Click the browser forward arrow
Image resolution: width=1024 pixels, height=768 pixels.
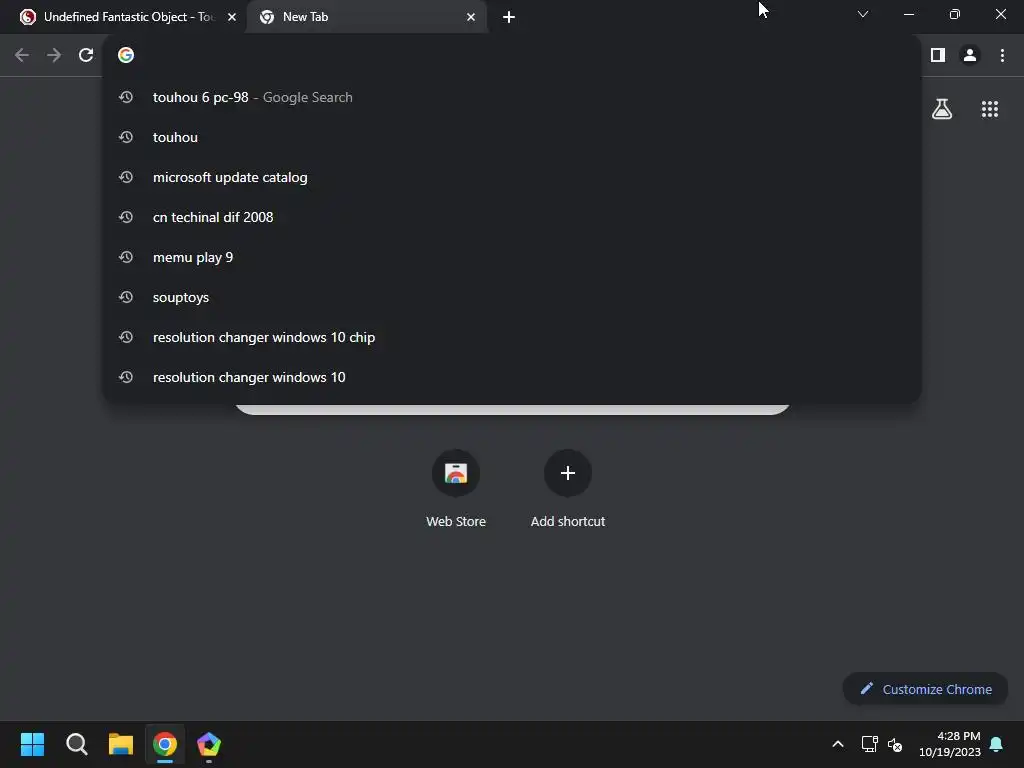(x=54, y=56)
